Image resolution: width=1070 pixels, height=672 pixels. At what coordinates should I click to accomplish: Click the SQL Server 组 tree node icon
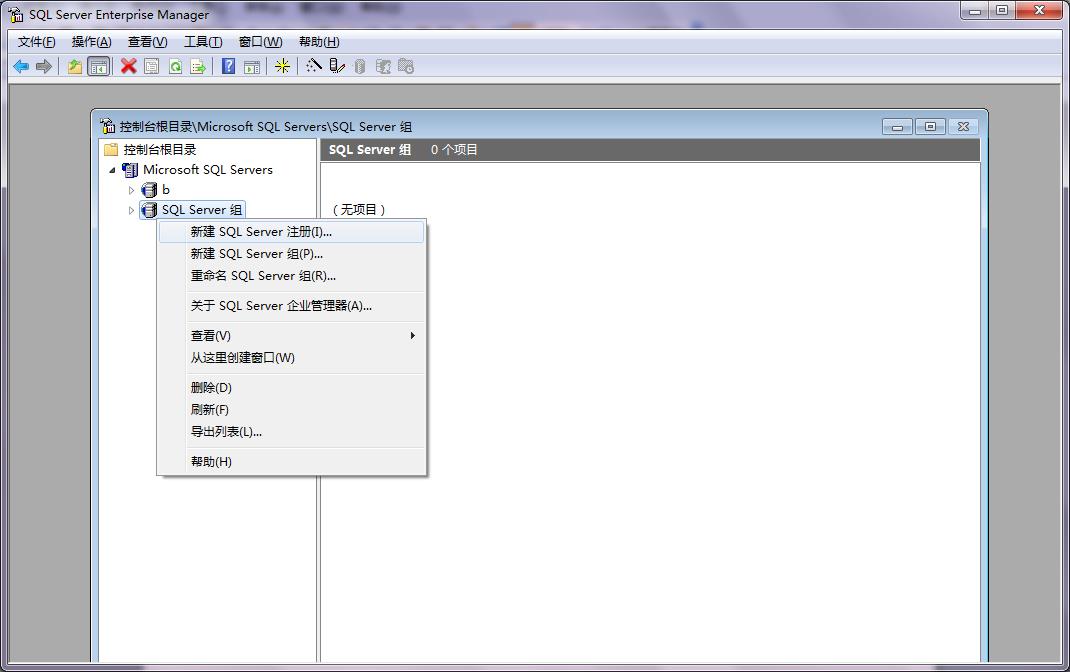pyautogui.click(x=149, y=210)
